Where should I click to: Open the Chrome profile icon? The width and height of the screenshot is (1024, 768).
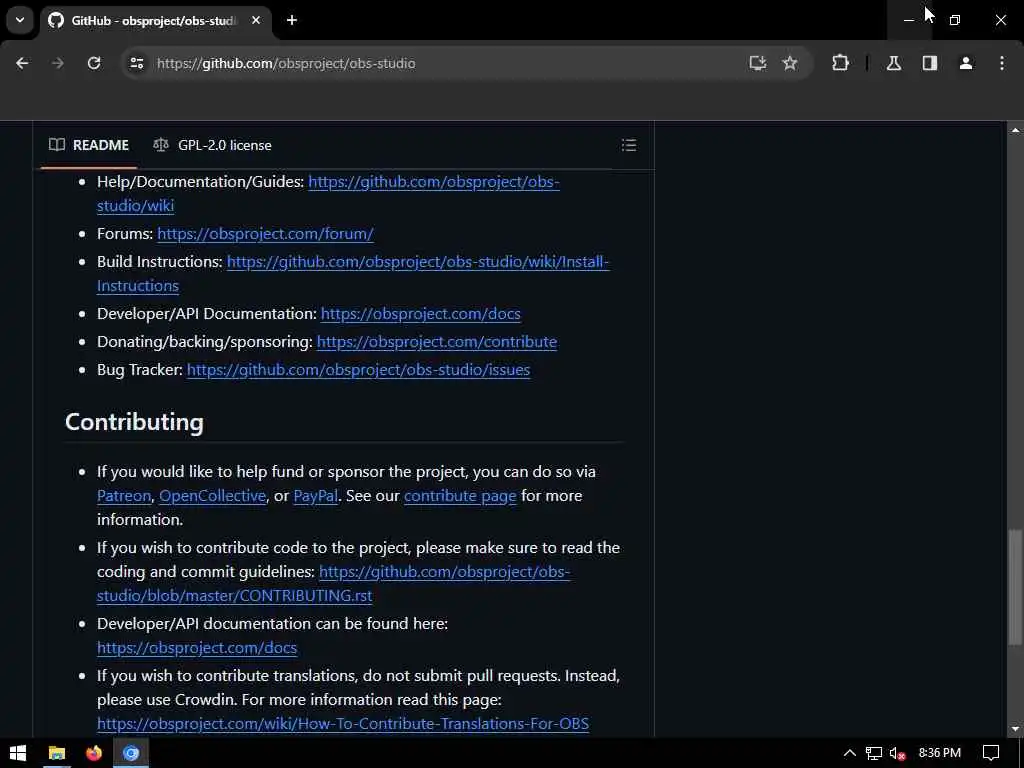[966, 63]
